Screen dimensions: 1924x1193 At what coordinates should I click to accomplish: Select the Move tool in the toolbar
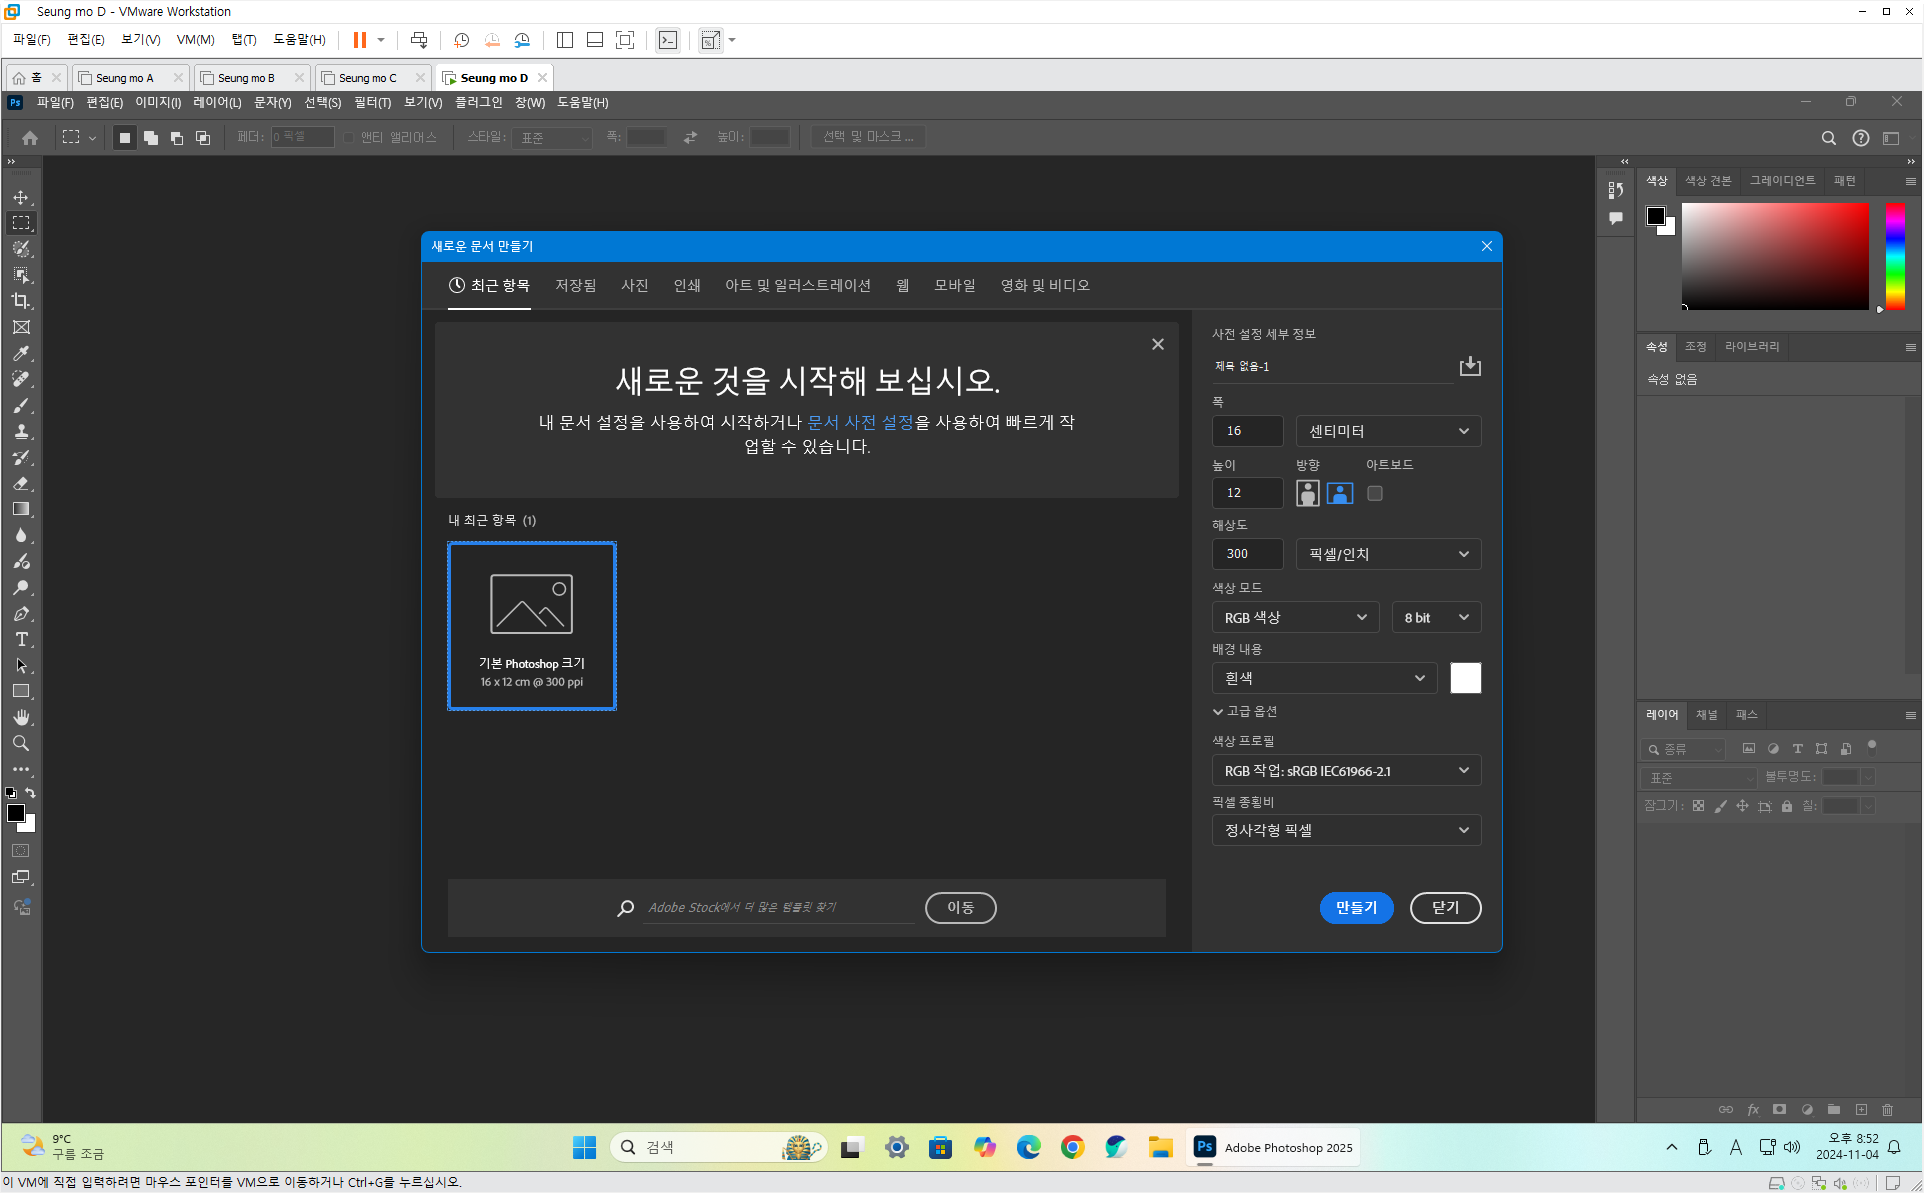coord(21,197)
